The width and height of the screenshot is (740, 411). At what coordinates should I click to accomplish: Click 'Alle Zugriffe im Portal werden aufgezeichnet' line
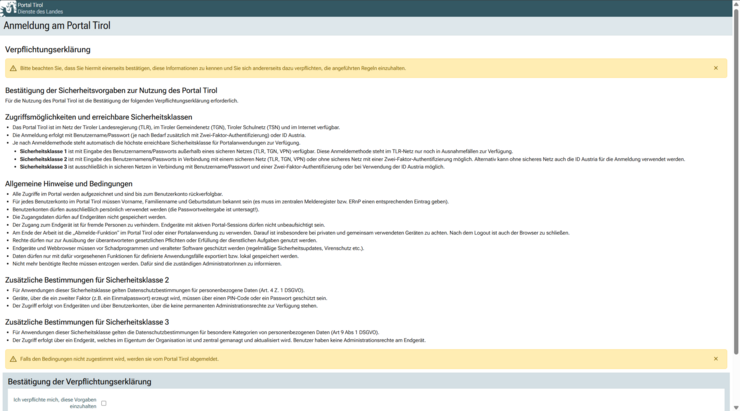coord(118,194)
